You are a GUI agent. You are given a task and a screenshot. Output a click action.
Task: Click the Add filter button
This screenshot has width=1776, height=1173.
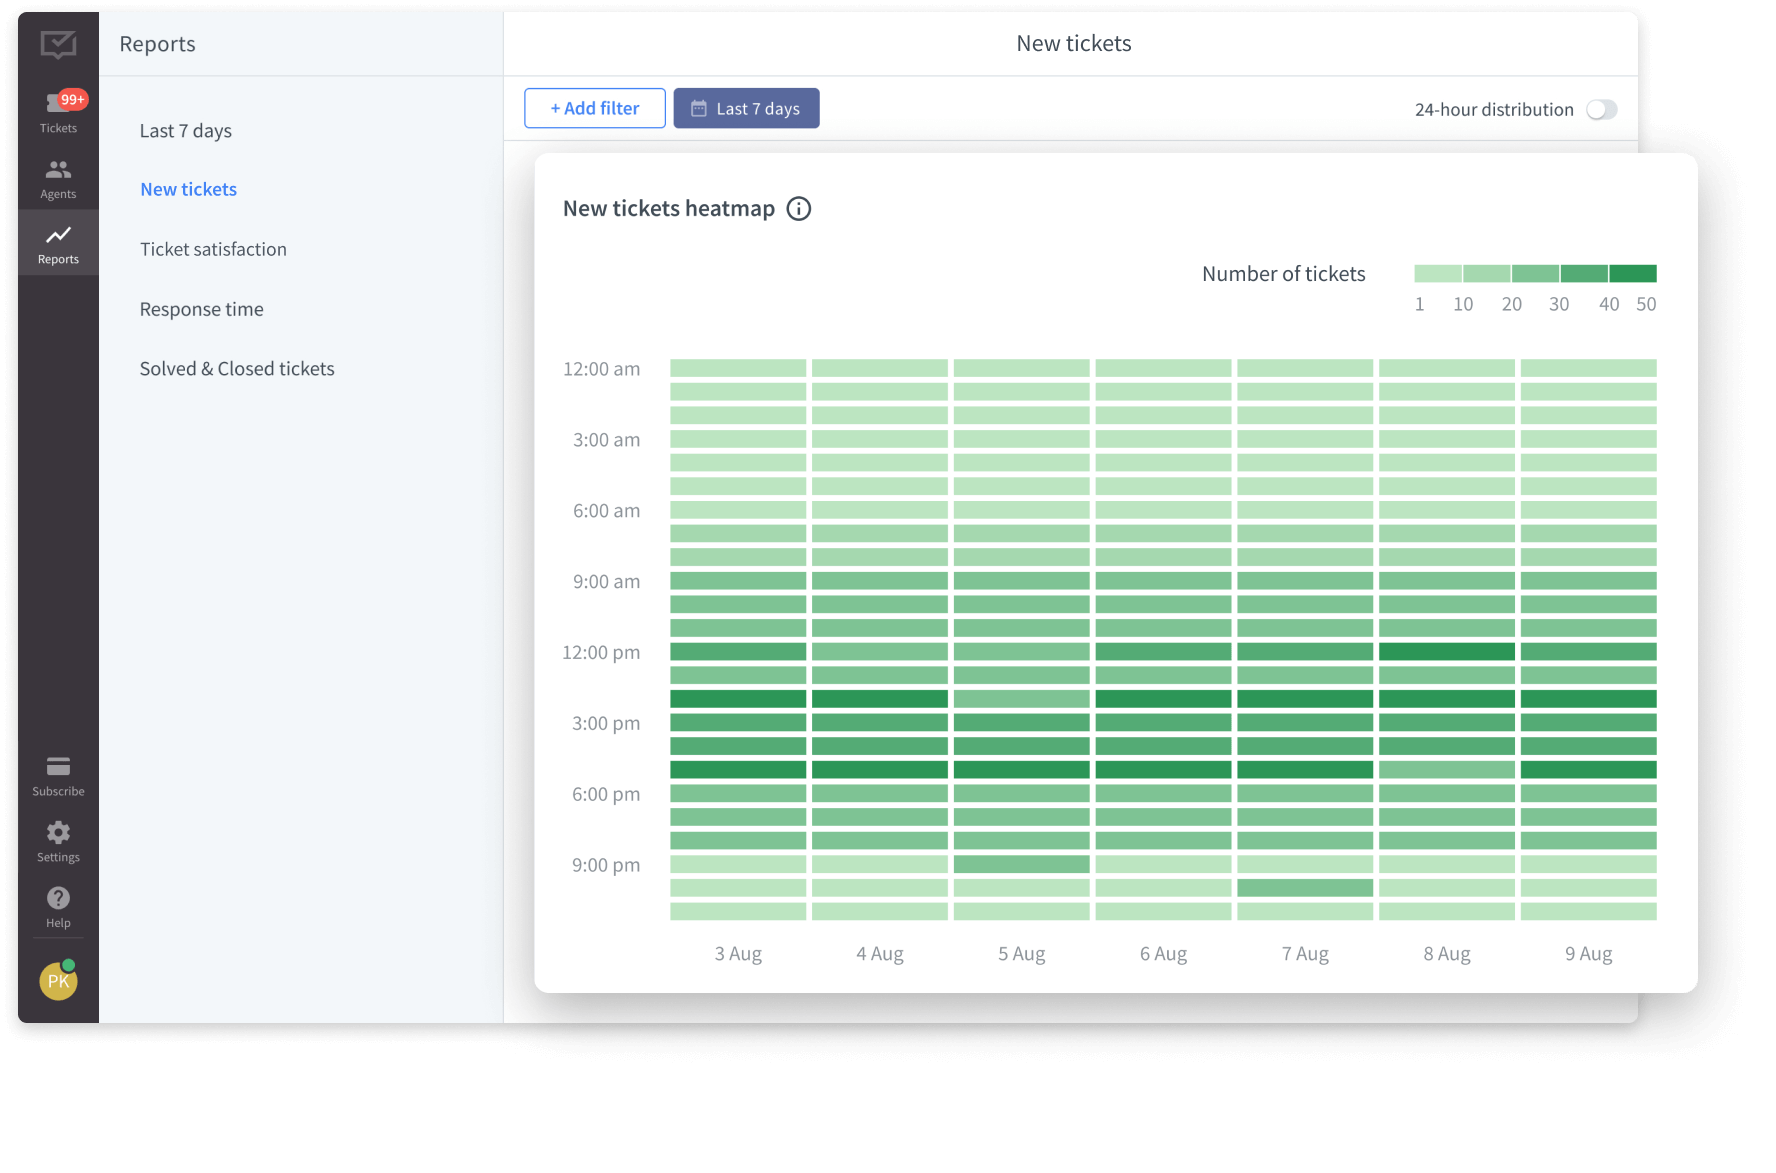594,108
